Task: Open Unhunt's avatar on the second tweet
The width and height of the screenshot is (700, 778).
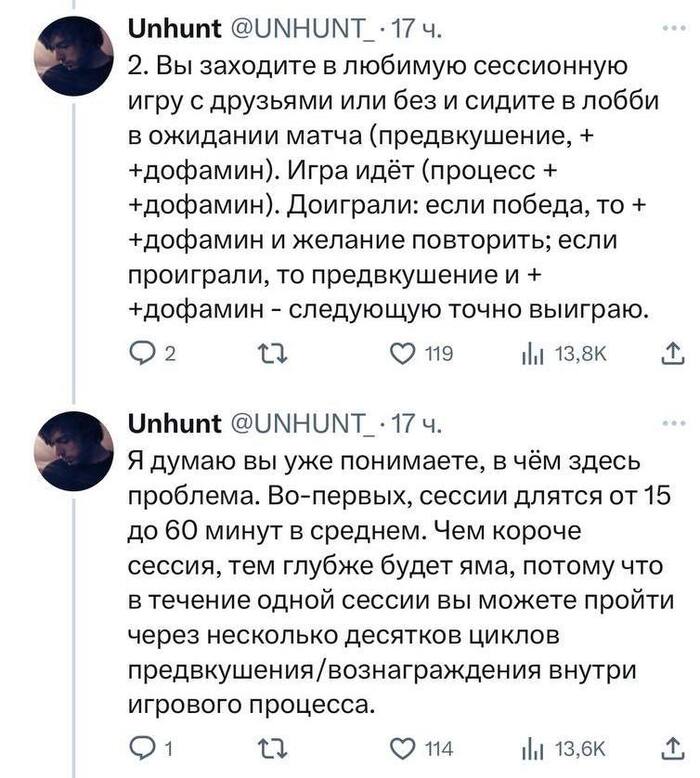Action: point(73,451)
